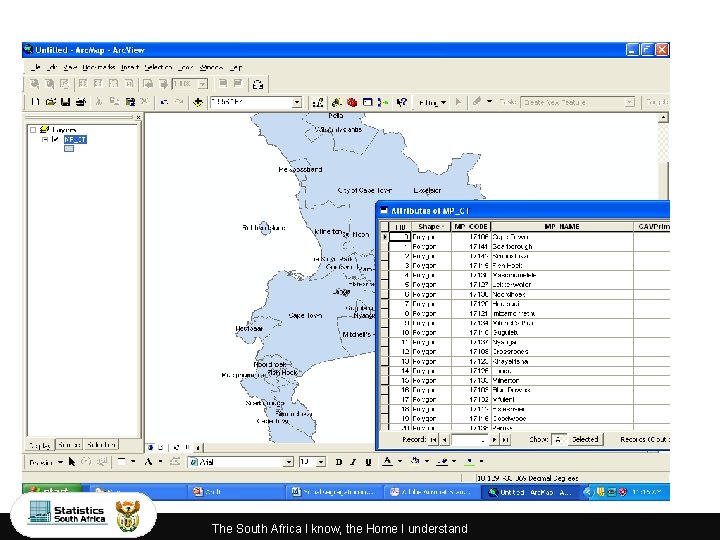Go to last record in attribute table
This screenshot has width=720, height=540.
tap(505, 440)
